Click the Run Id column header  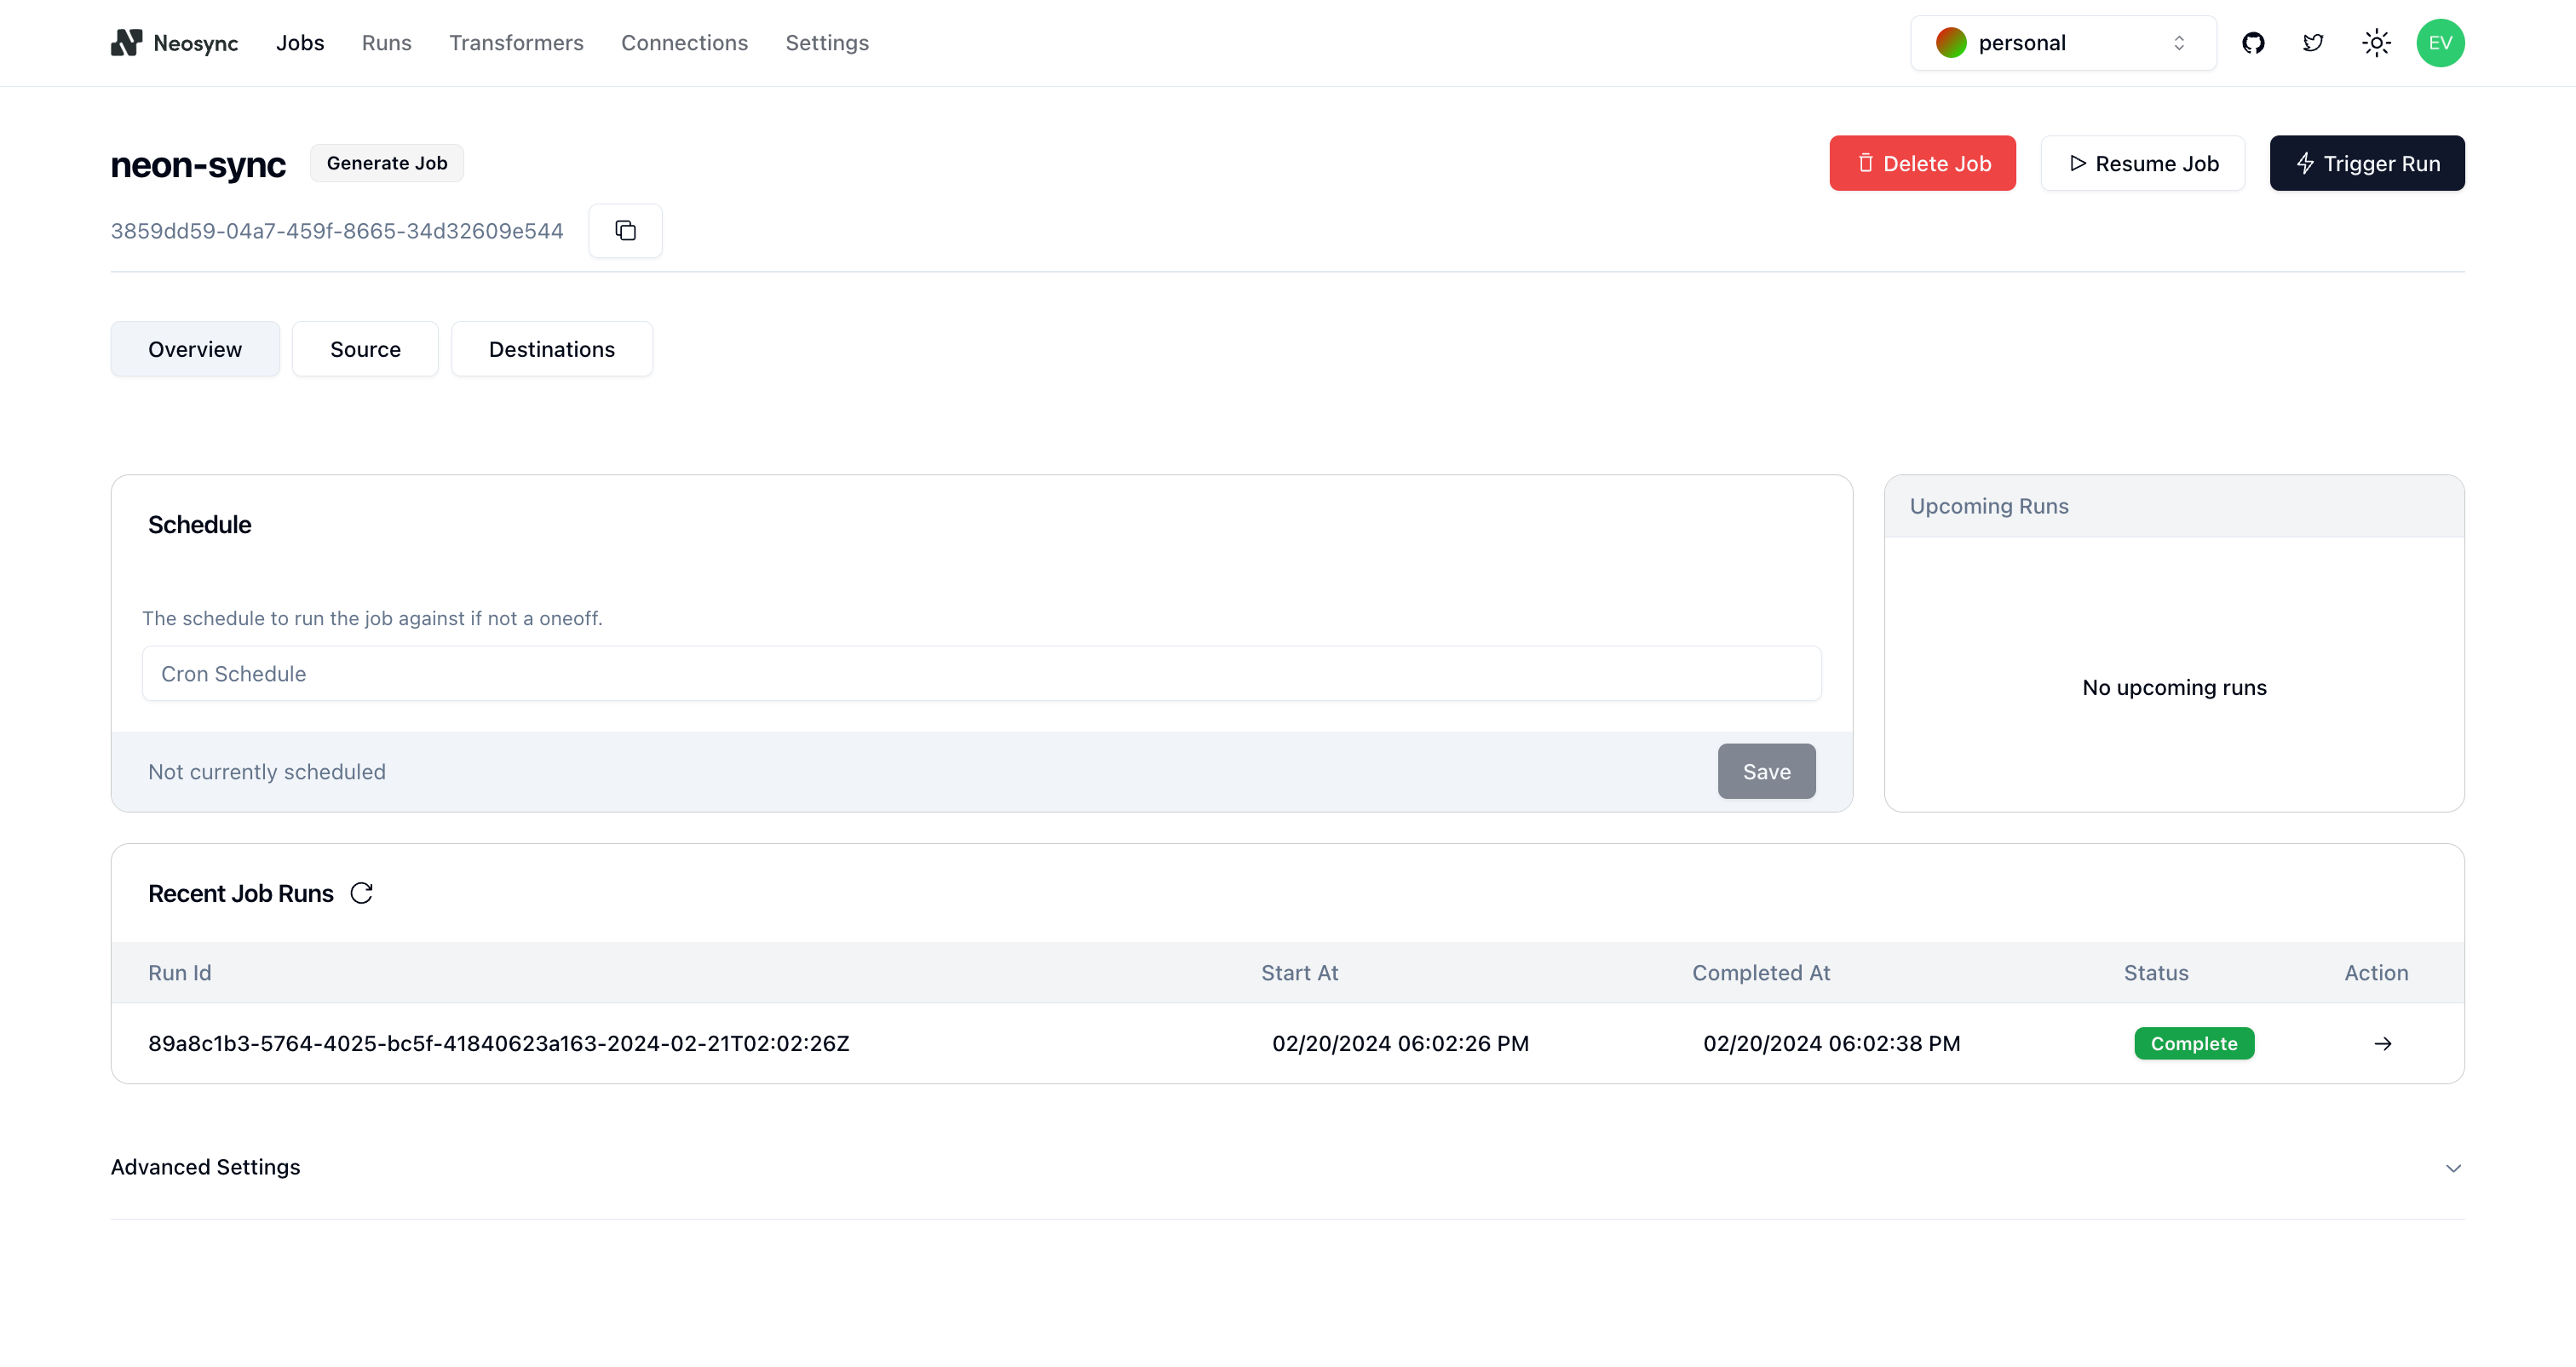(x=180, y=973)
